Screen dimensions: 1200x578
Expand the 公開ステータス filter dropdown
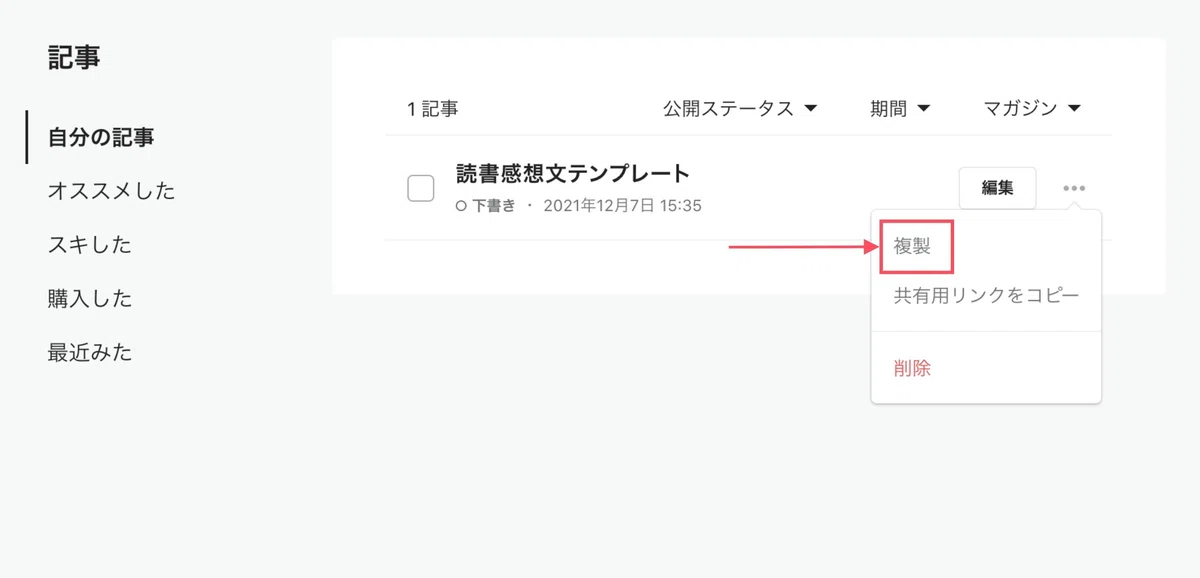pos(741,108)
